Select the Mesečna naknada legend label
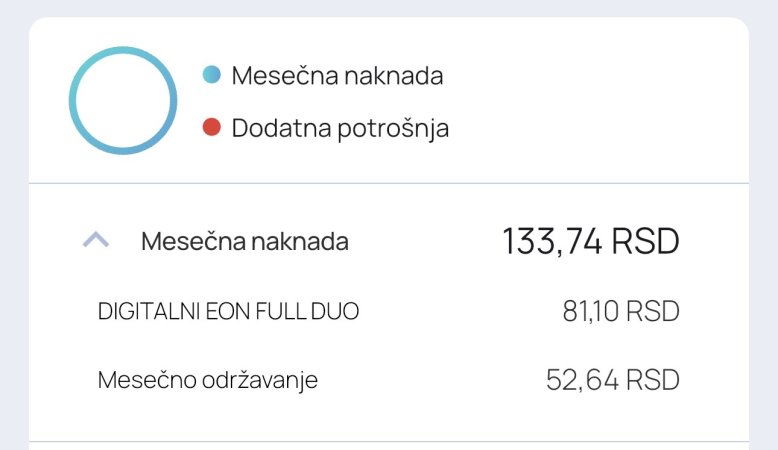 click(337, 75)
